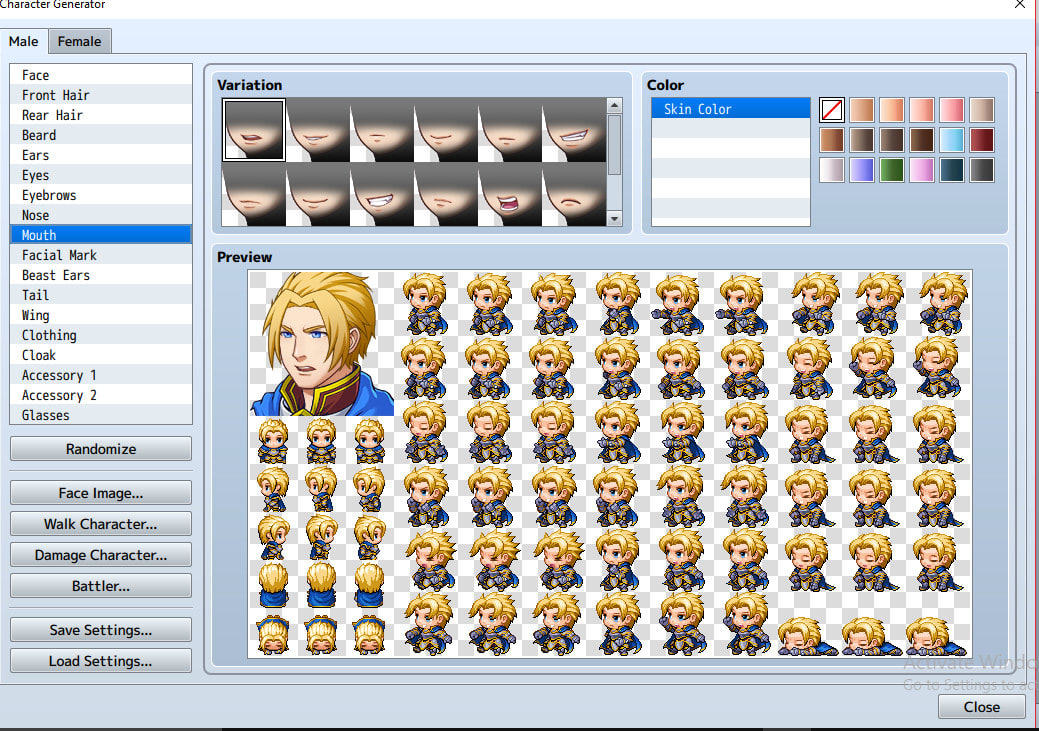Pick the frowning mouth ending bottom row
The height and width of the screenshot is (731, 1039).
point(574,194)
